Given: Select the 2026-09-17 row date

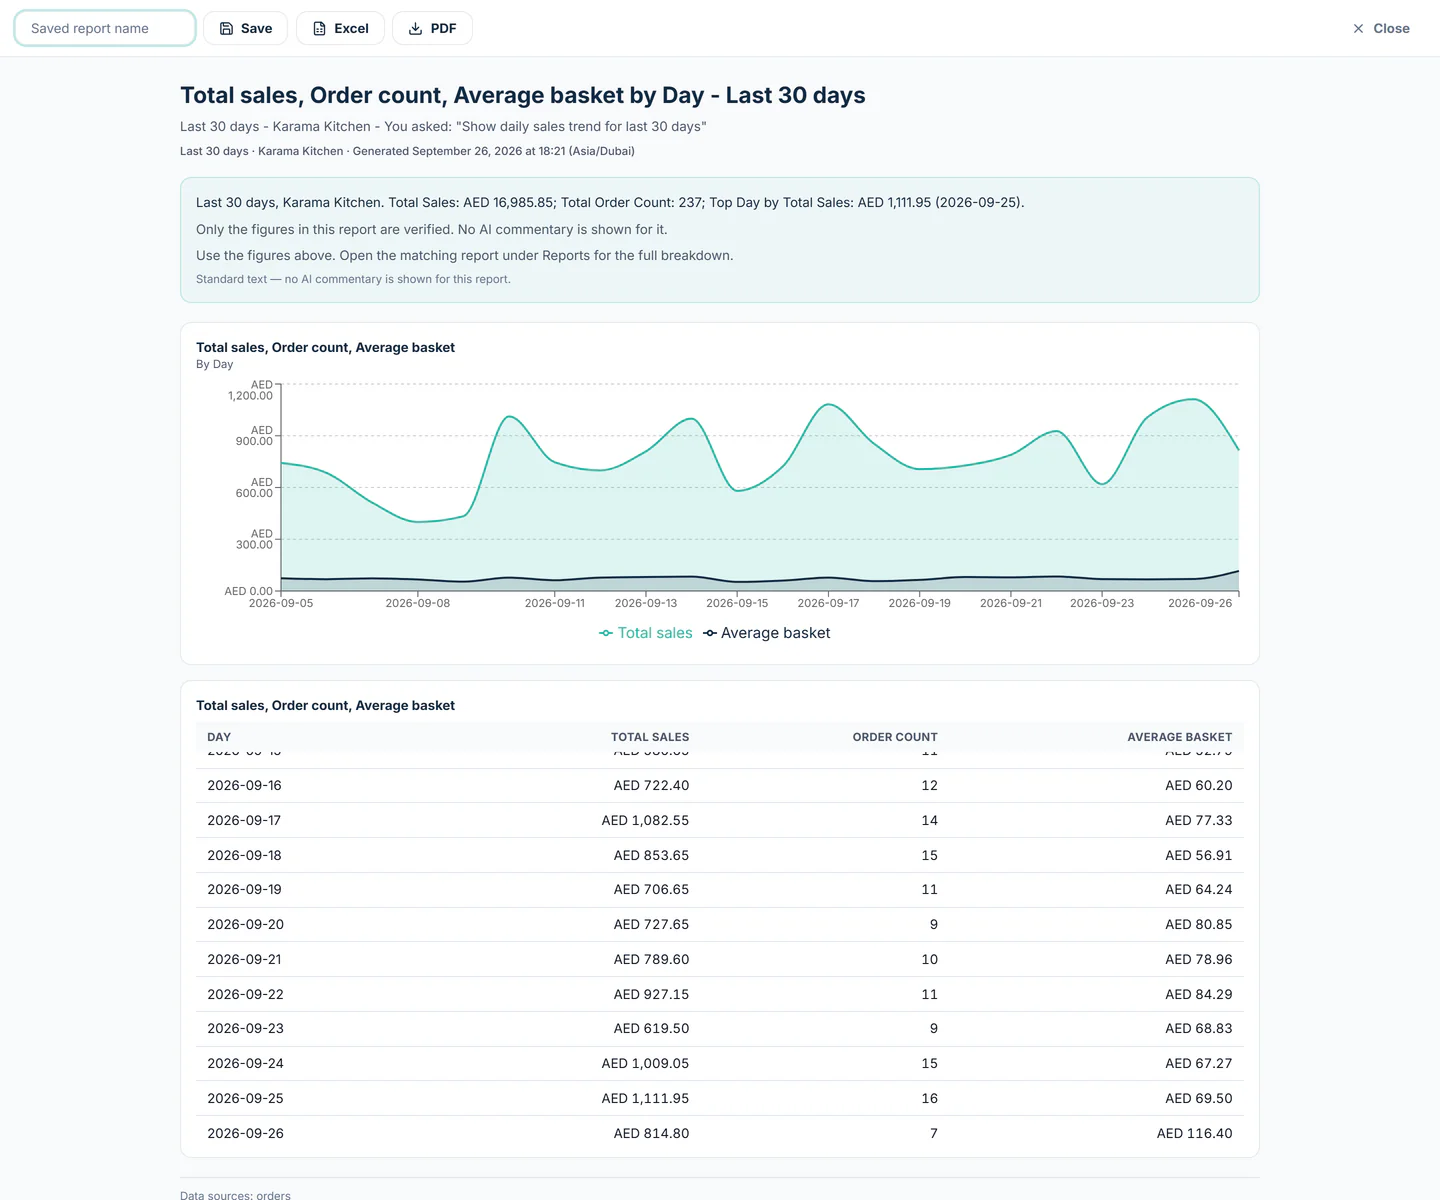Looking at the screenshot, I should (x=244, y=821).
